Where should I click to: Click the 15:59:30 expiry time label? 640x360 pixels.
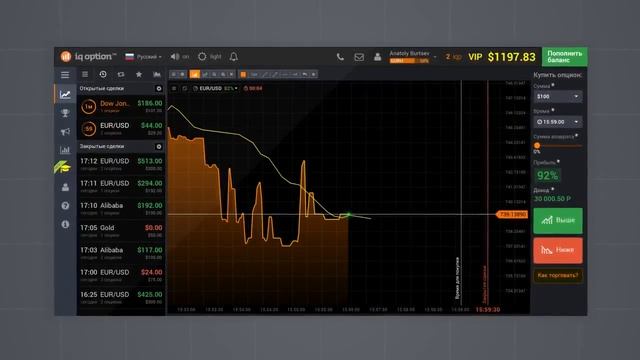[488, 310]
